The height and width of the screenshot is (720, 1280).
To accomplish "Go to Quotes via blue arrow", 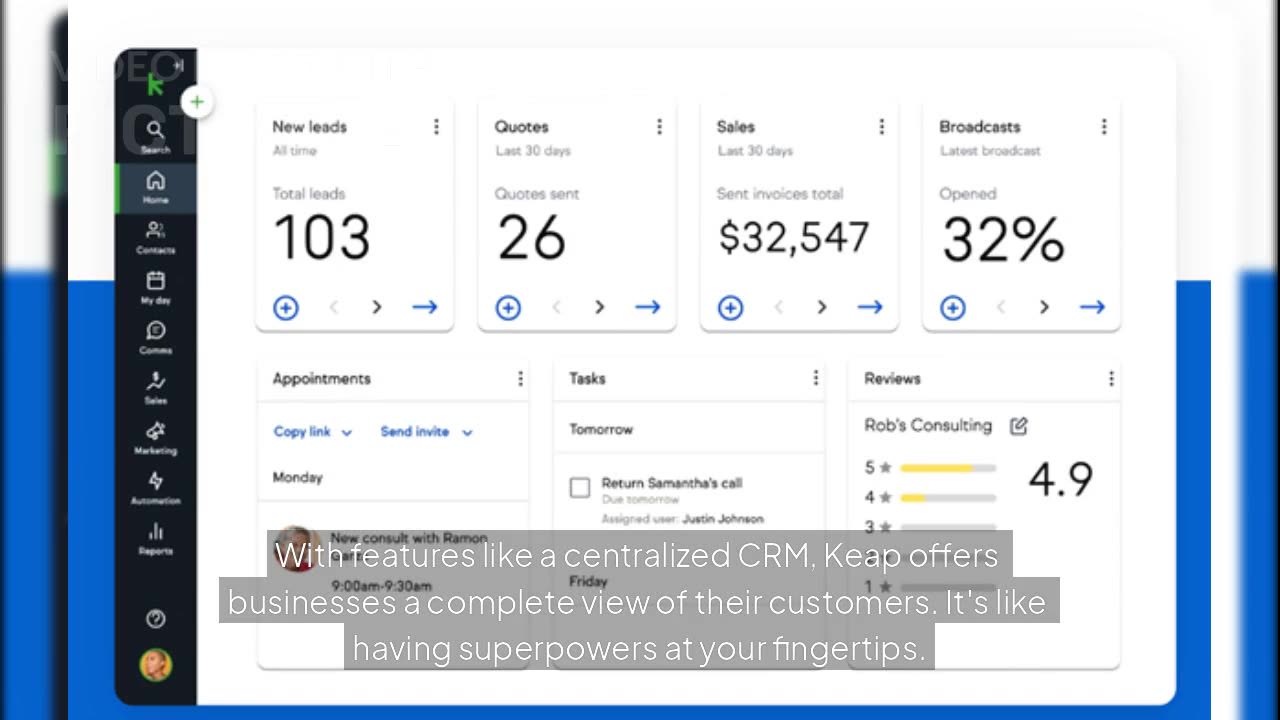I will (648, 307).
